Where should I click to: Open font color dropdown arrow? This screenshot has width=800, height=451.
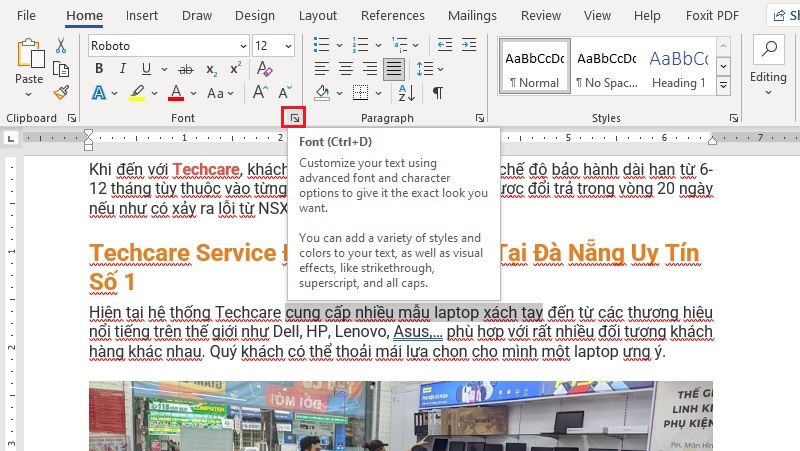coord(193,93)
